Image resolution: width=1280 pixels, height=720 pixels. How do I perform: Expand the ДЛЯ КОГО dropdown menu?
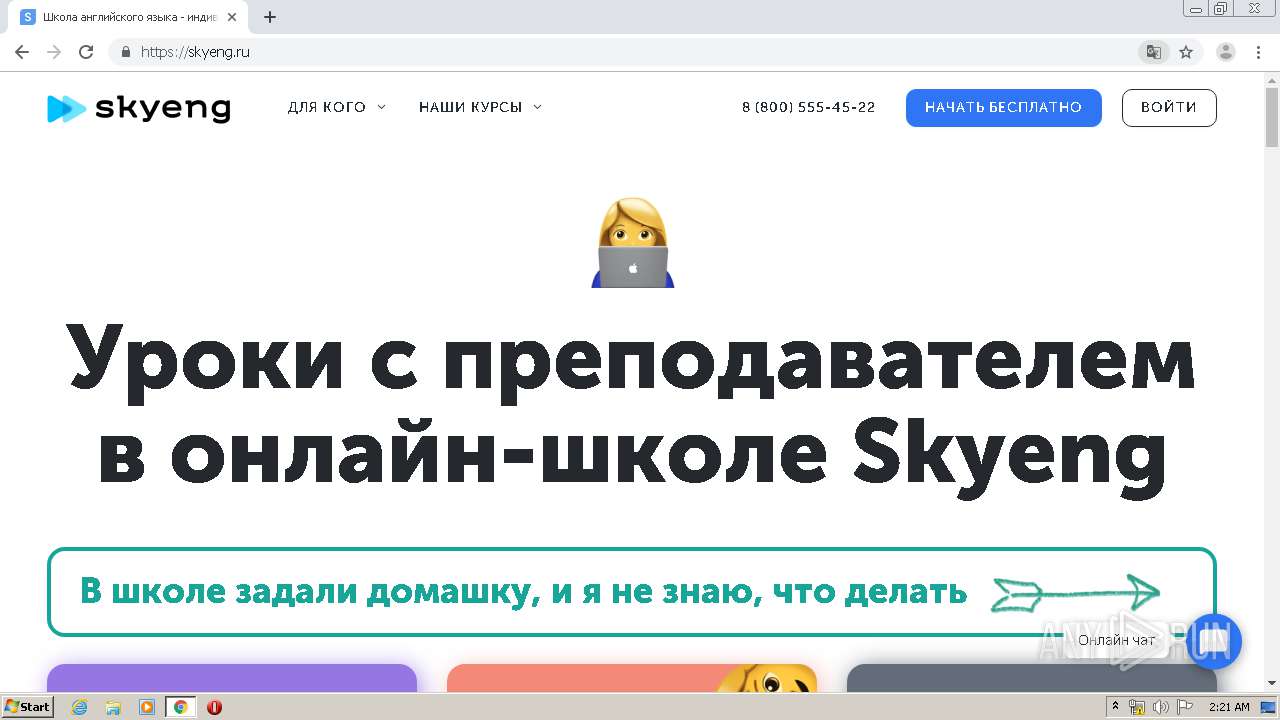click(336, 107)
